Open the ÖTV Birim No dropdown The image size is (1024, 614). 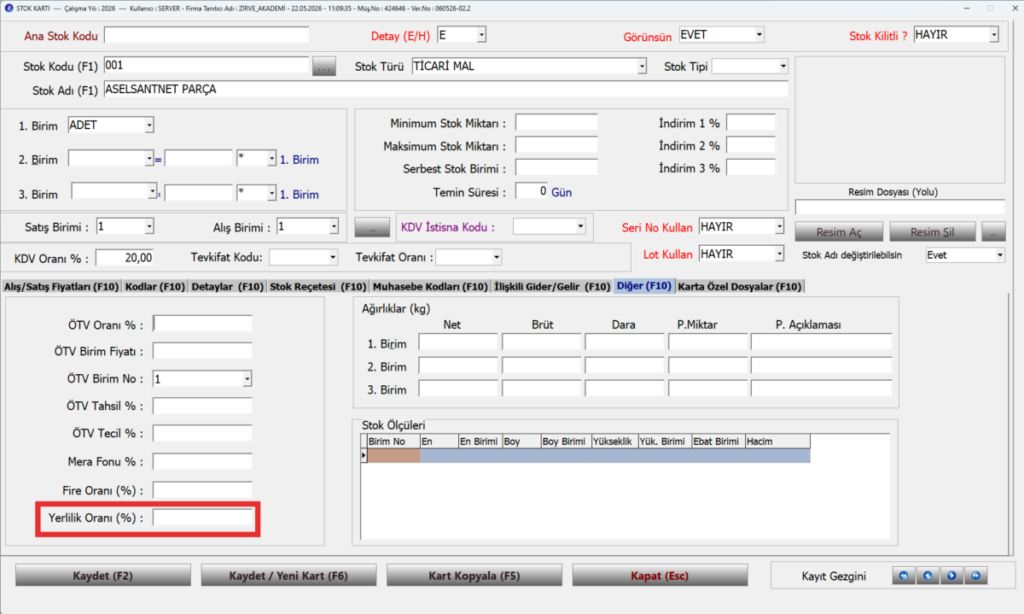247,379
